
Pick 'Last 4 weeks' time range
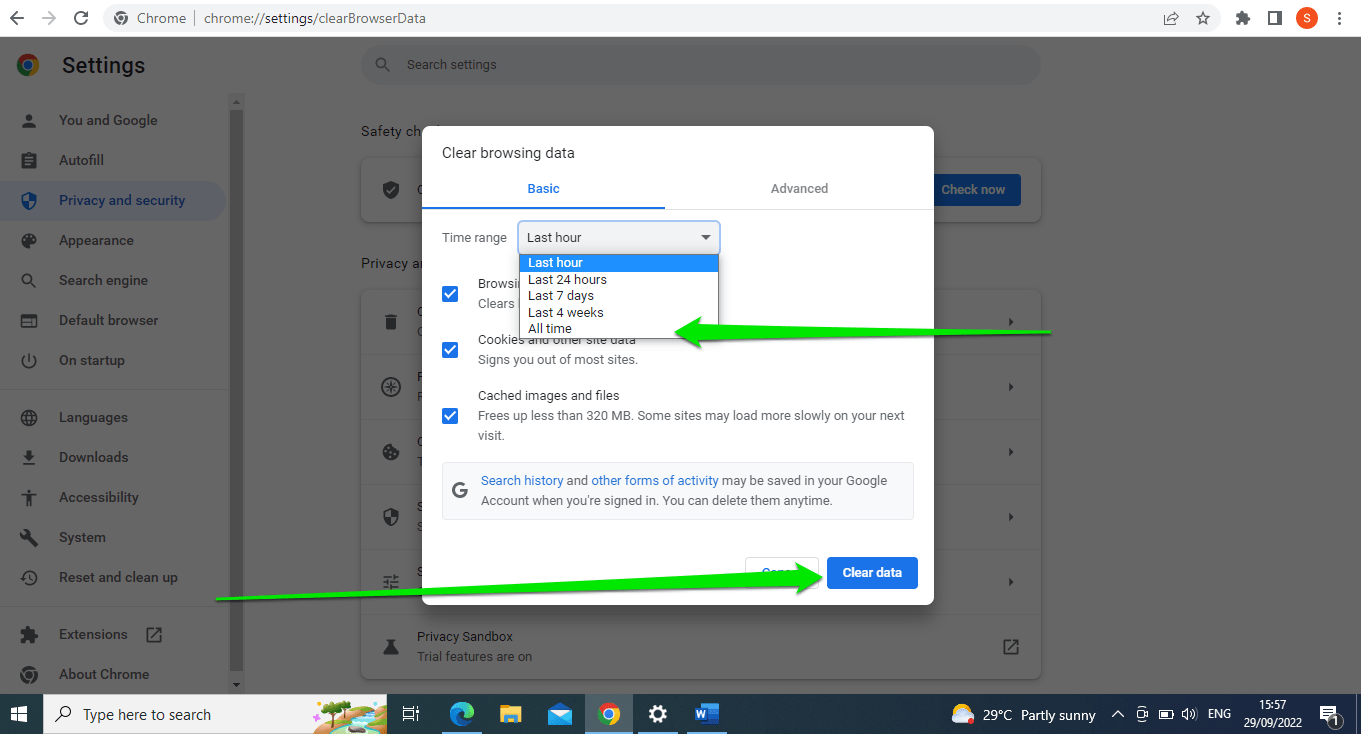coord(565,313)
